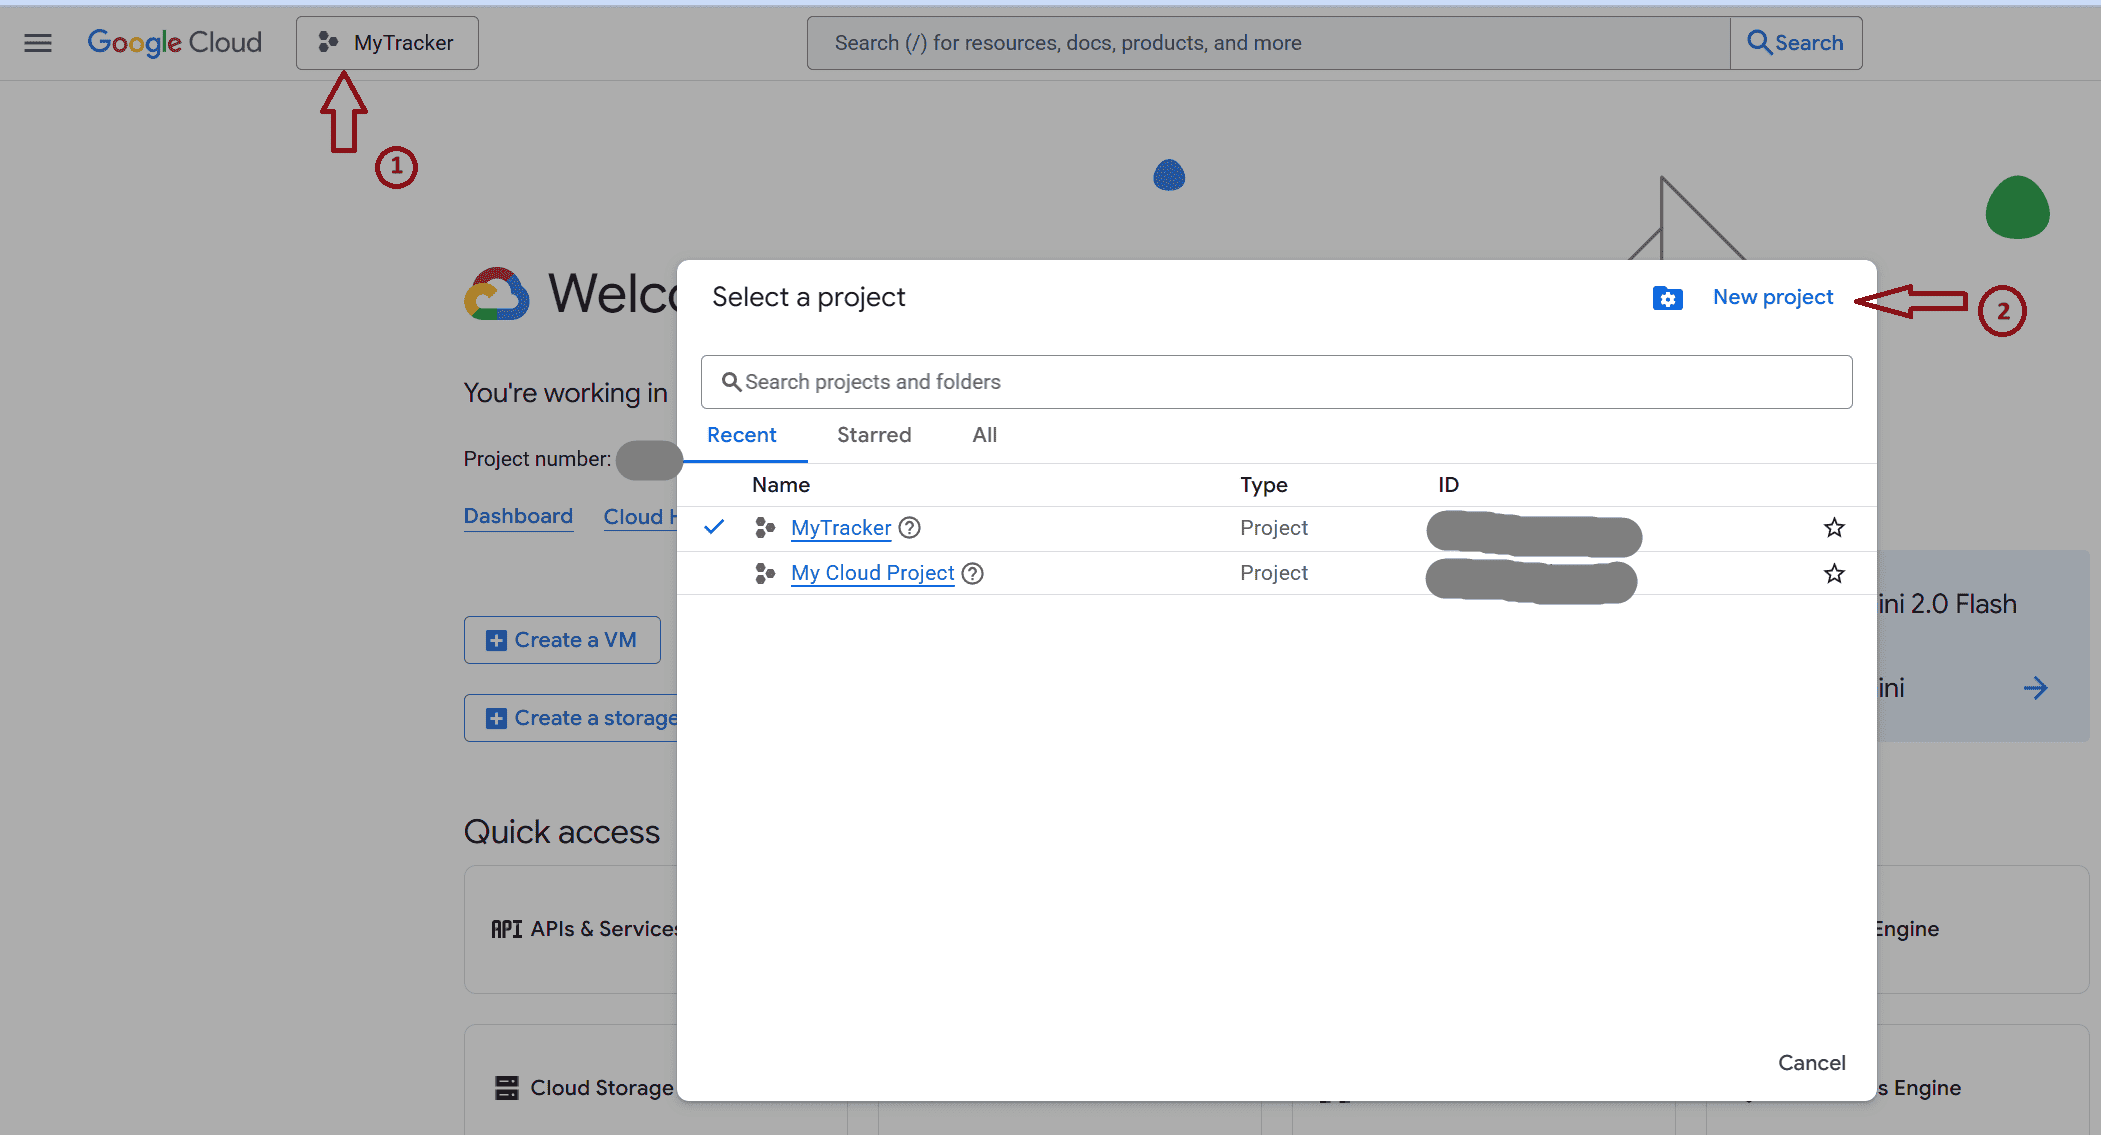Open the APIs & Services card
This screenshot has height=1135, width=2101.
tap(571, 929)
